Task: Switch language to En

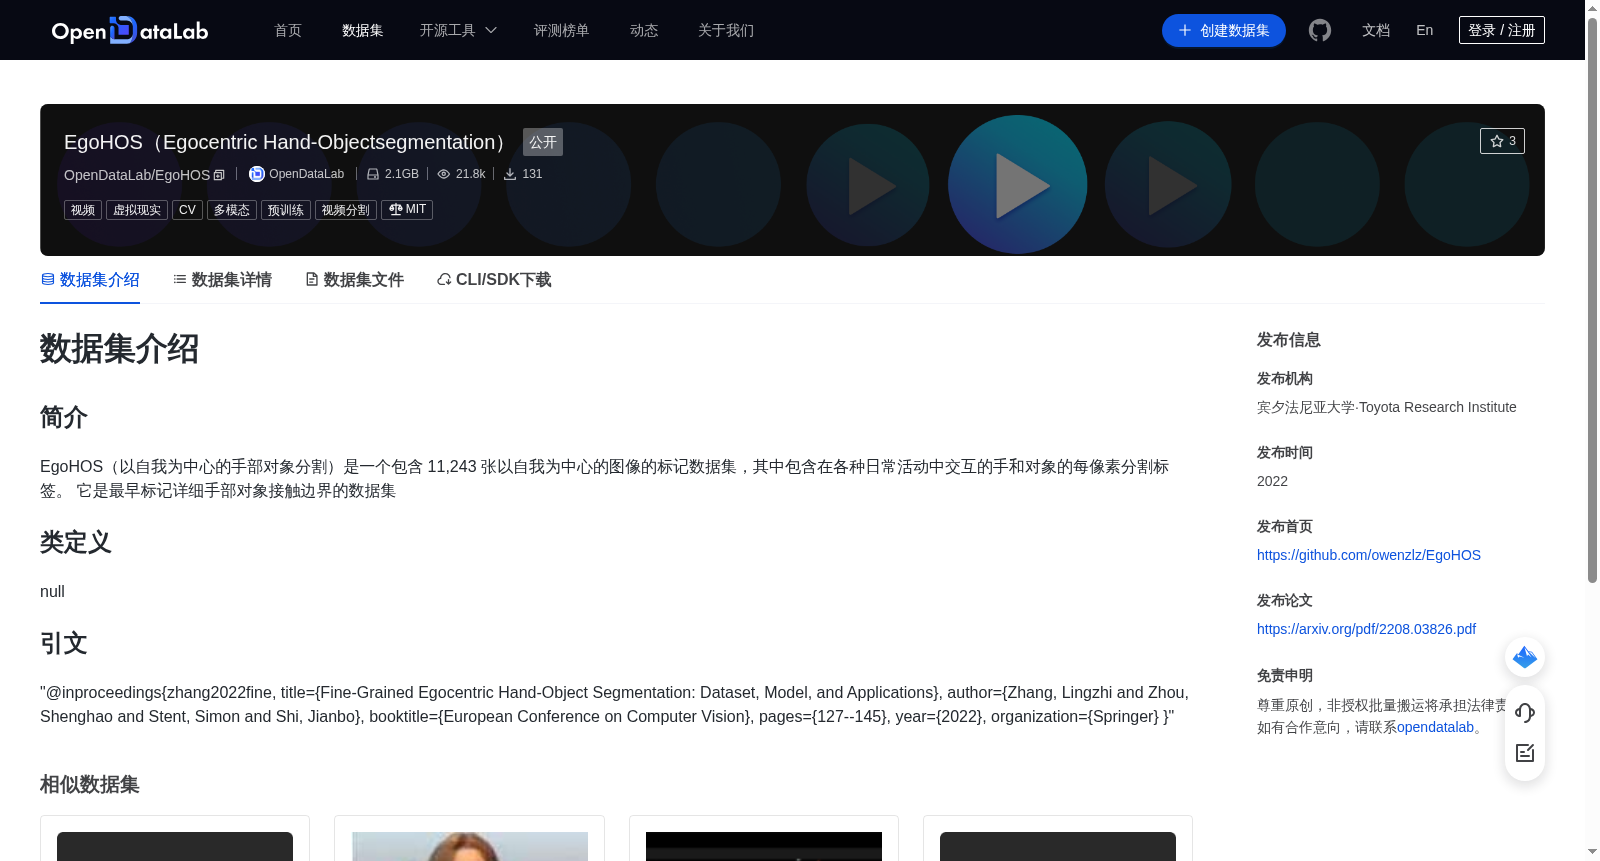Action: pyautogui.click(x=1424, y=31)
